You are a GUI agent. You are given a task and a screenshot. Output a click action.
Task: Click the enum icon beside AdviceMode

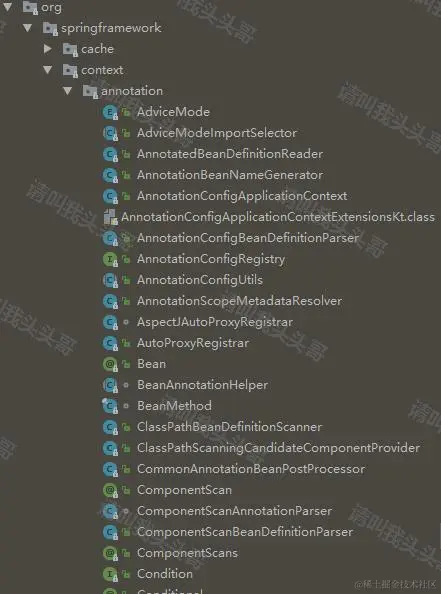point(110,112)
